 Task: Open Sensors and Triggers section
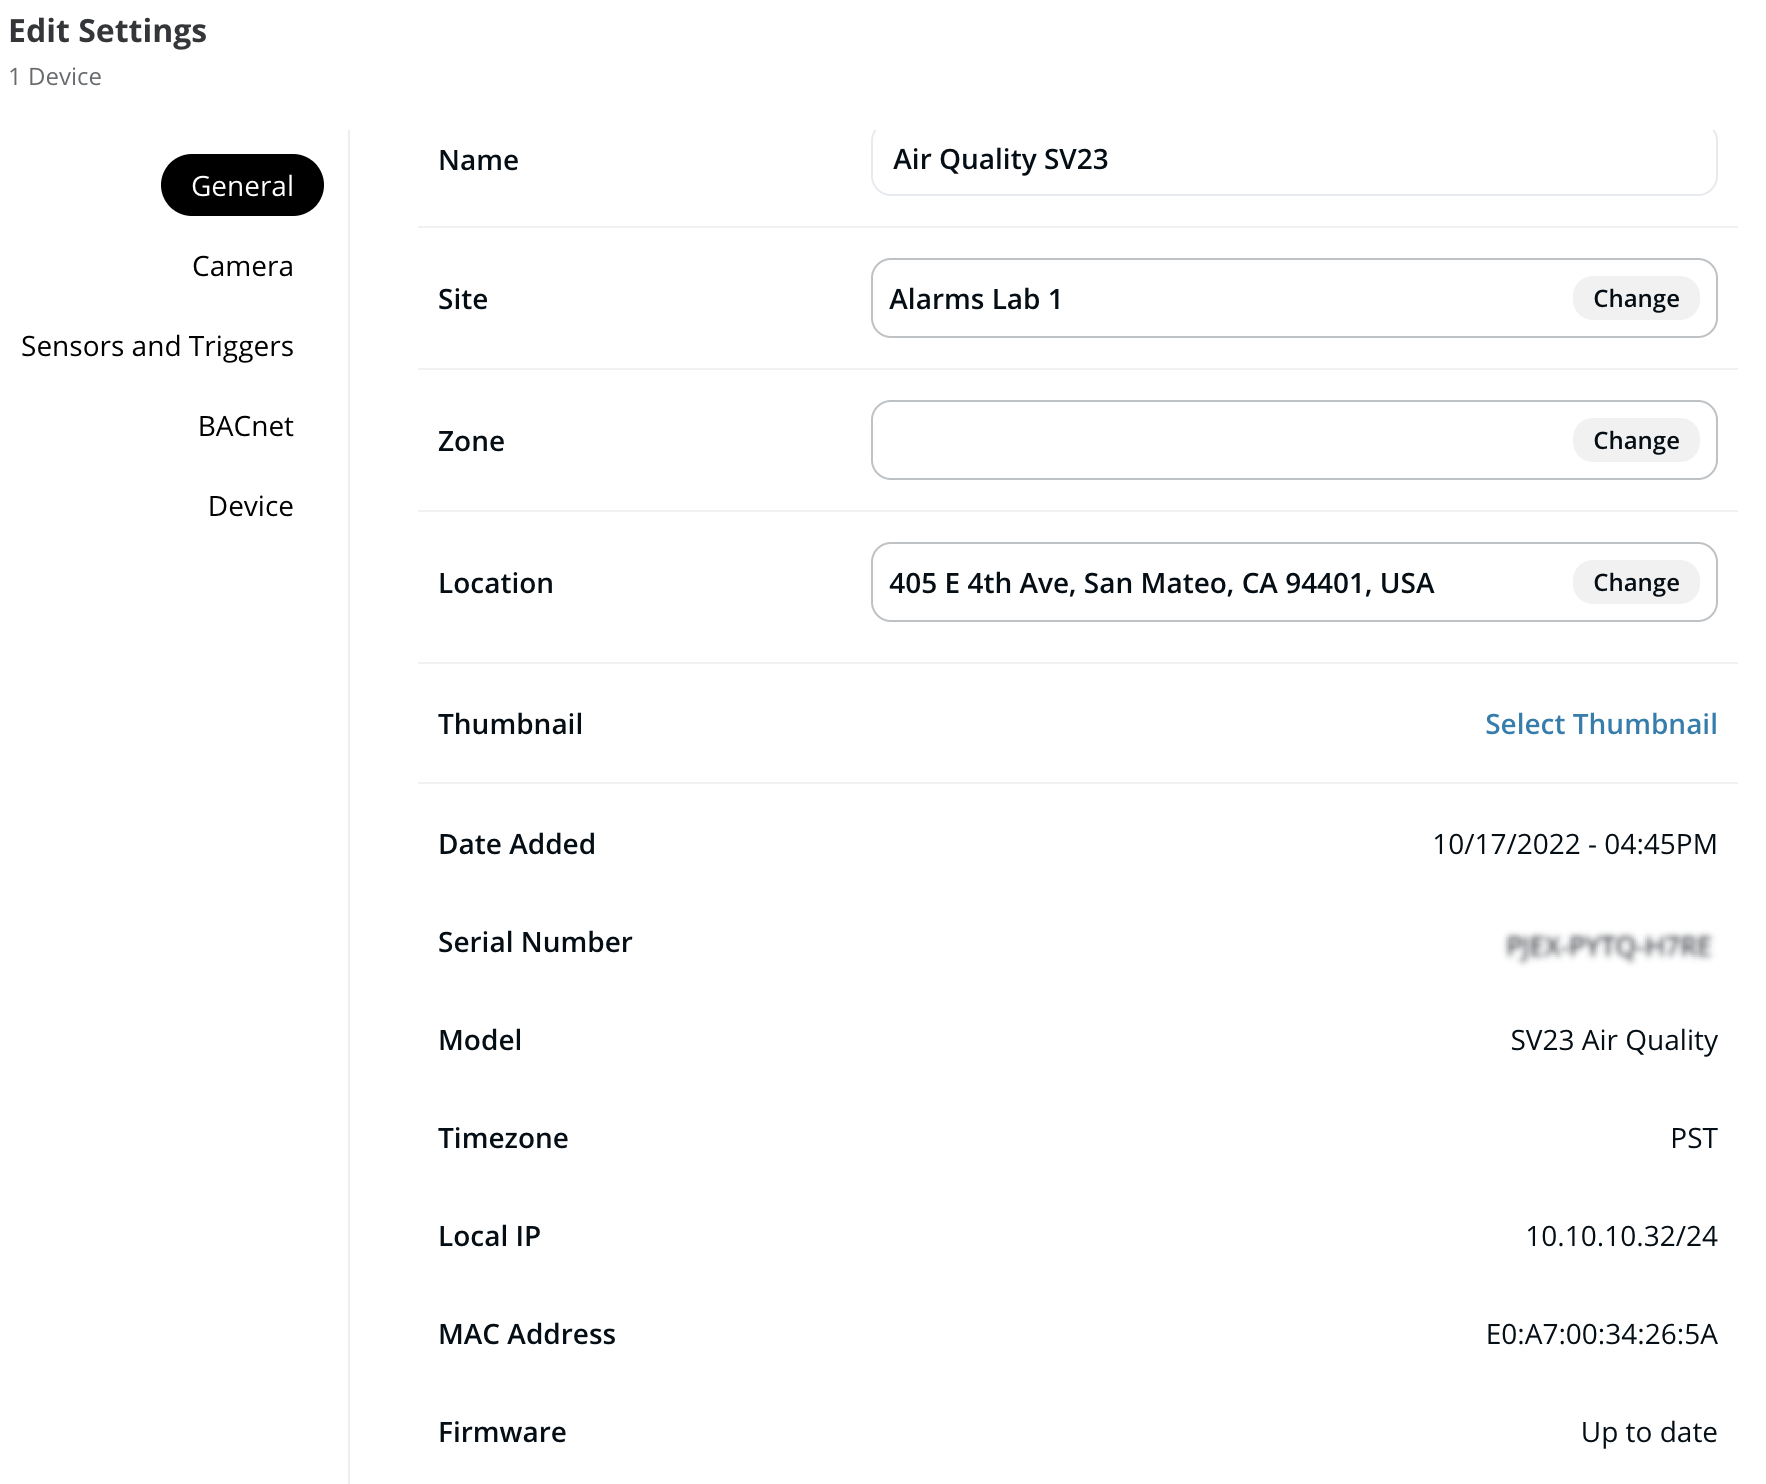tap(157, 346)
